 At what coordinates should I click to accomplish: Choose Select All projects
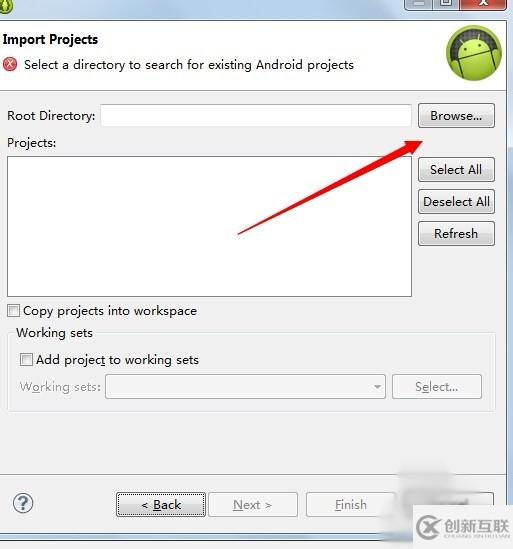(456, 169)
